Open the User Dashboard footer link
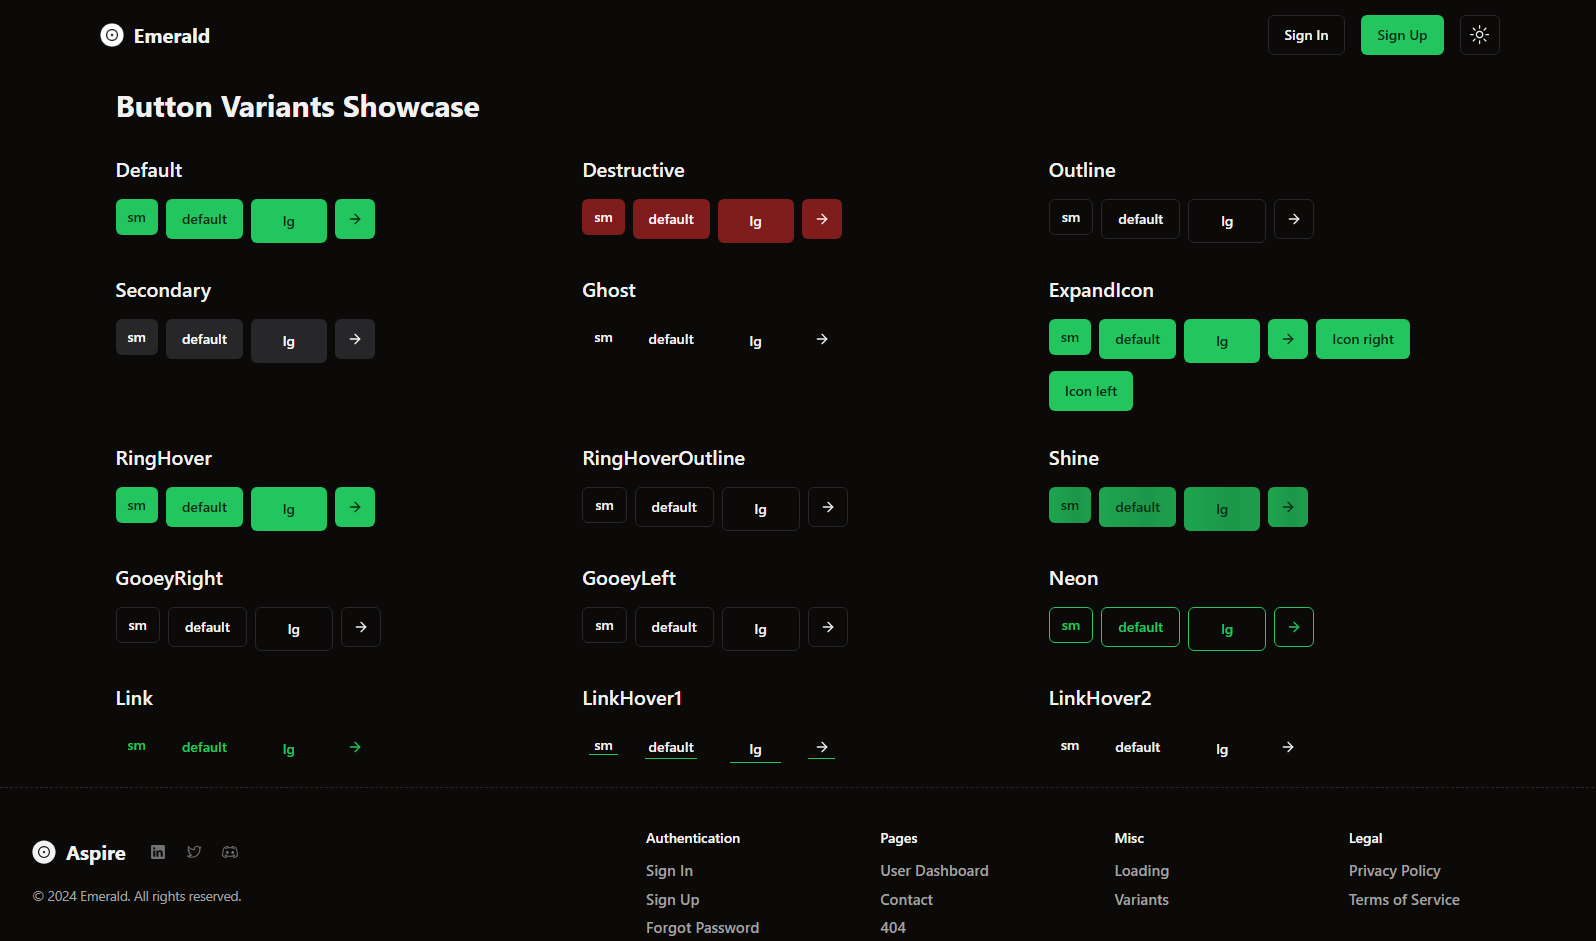The width and height of the screenshot is (1596, 941). tap(934, 871)
